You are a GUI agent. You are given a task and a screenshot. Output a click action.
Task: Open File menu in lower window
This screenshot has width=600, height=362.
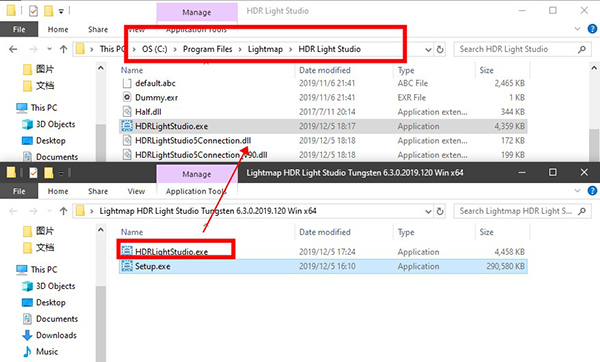[x=19, y=191]
